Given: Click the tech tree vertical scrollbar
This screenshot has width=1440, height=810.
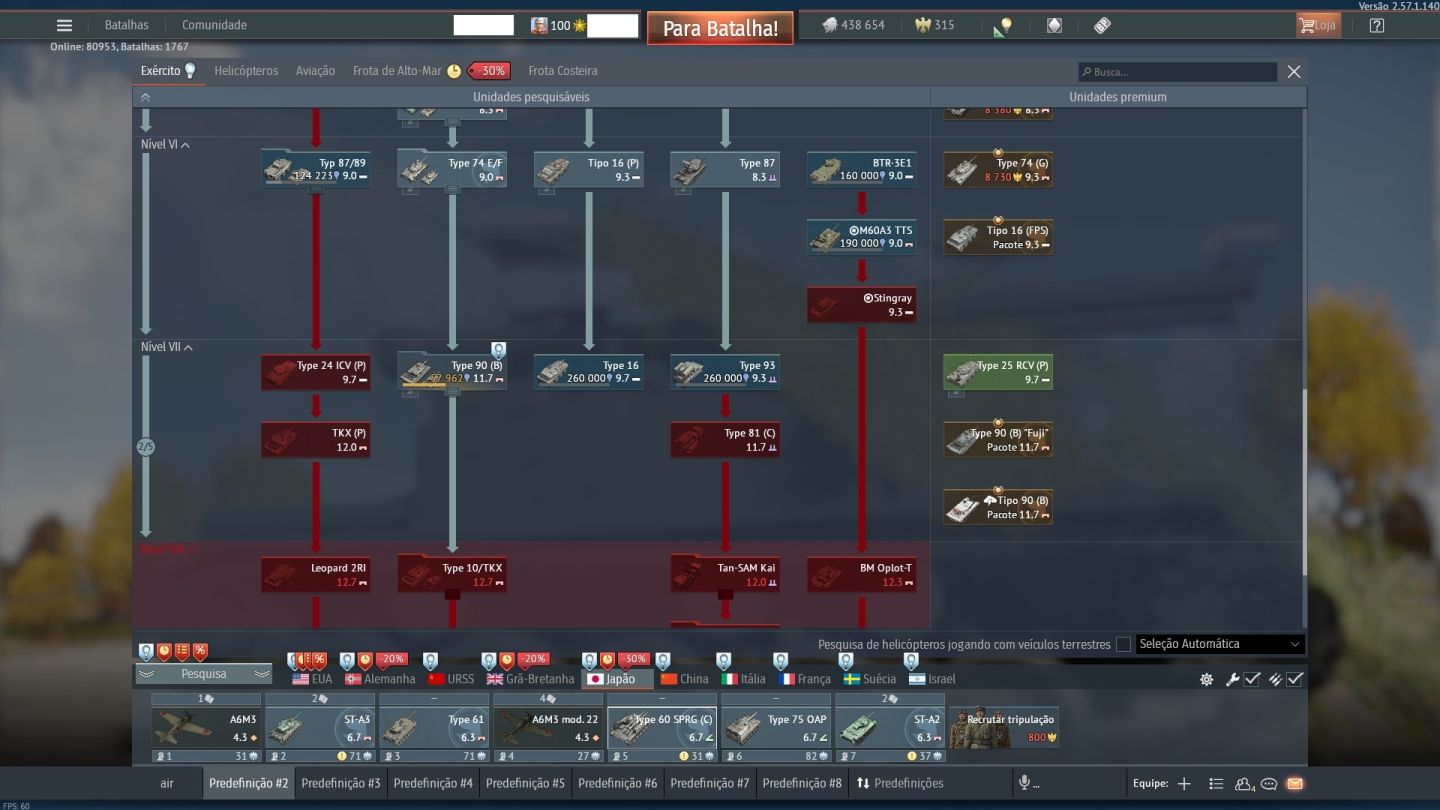Looking at the screenshot, I should [x=1304, y=480].
